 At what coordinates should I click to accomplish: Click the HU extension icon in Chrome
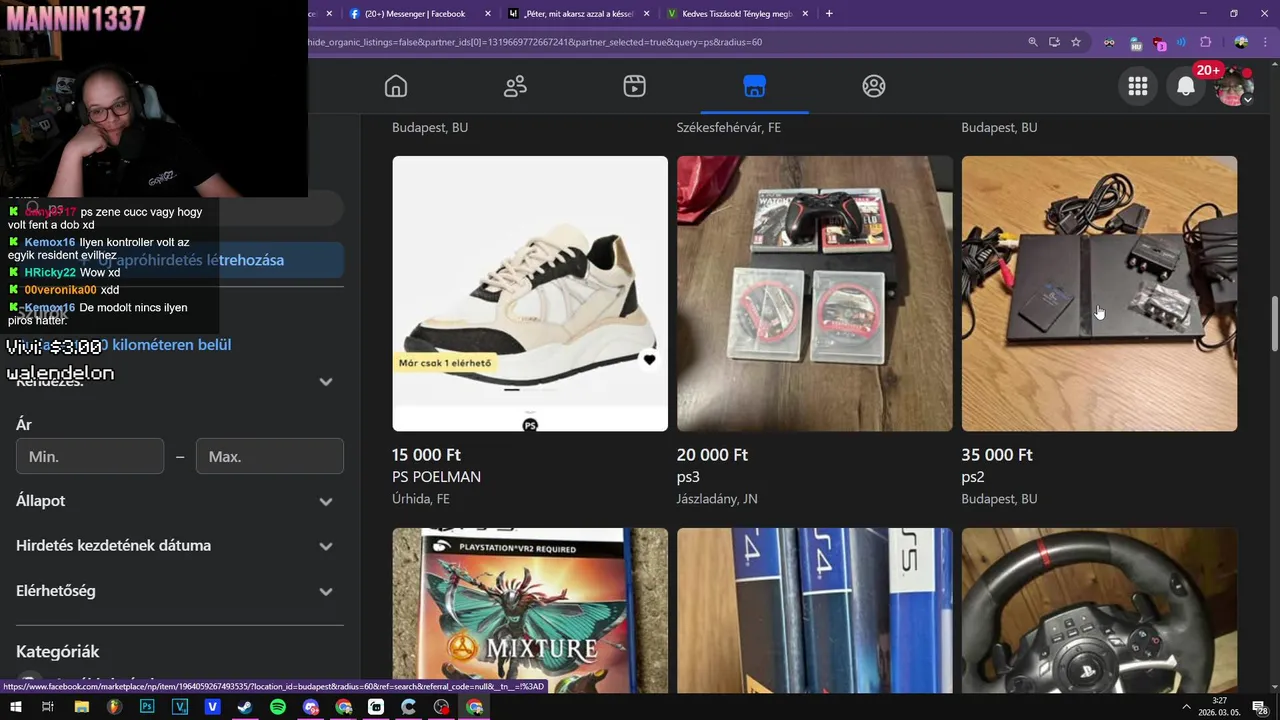click(1135, 43)
